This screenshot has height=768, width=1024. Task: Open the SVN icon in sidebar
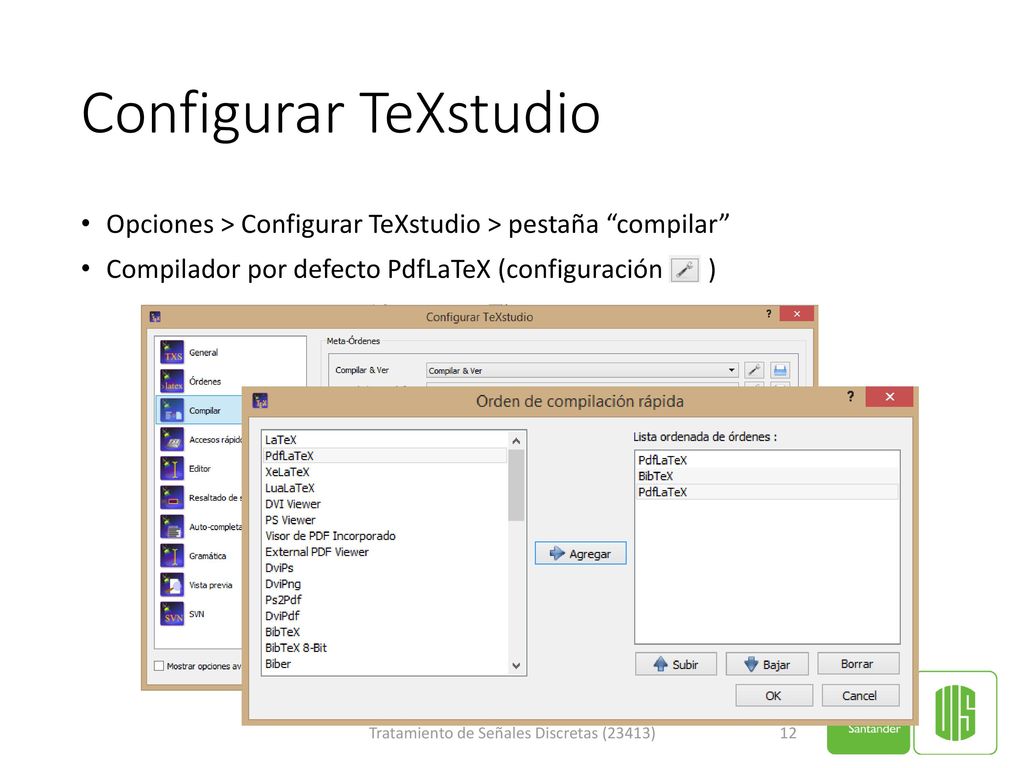(172, 614)
